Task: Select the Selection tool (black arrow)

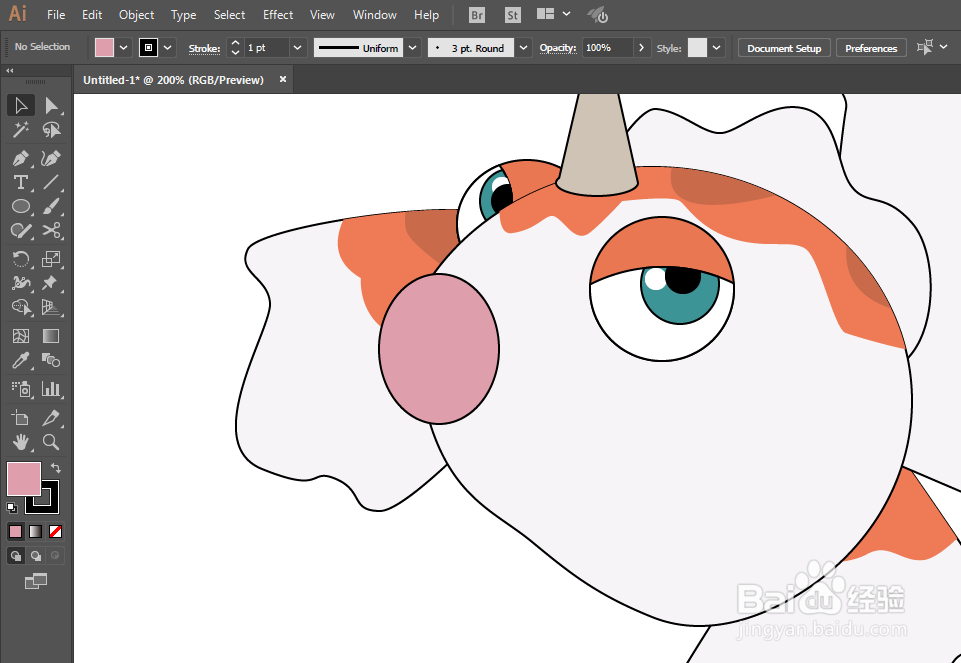Action: (x=21, y=105)
